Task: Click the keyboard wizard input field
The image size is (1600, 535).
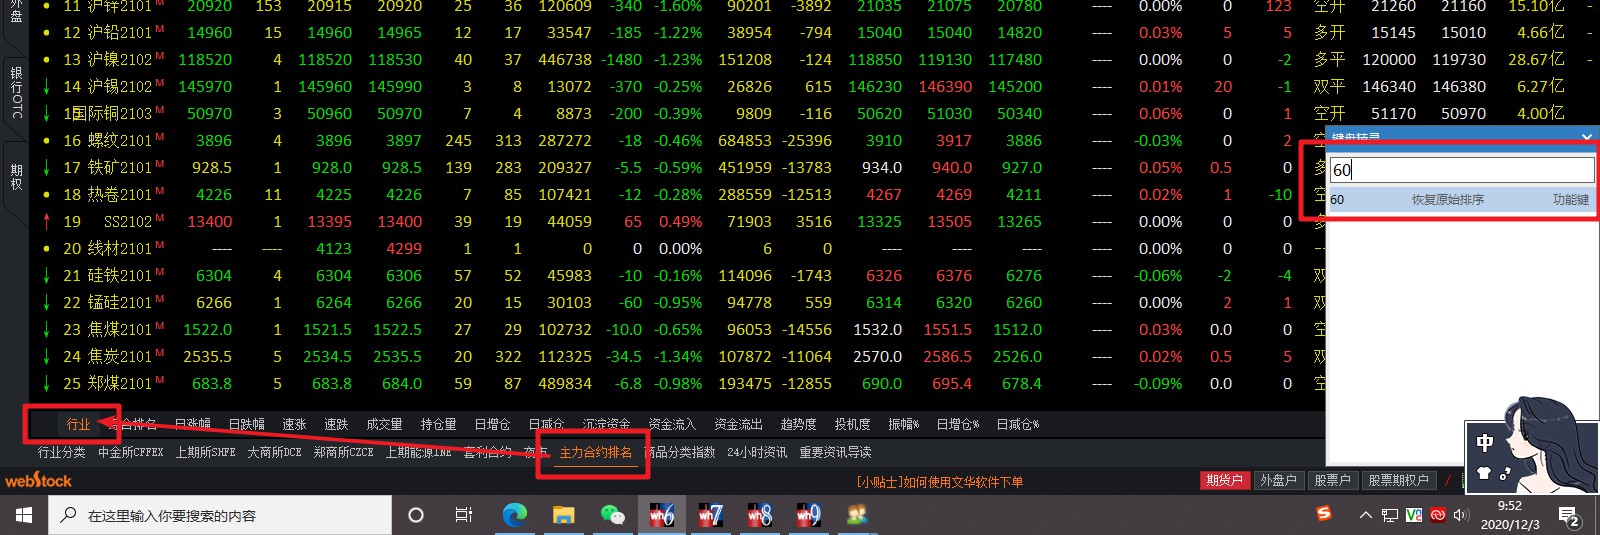Action: point(1462,170)
